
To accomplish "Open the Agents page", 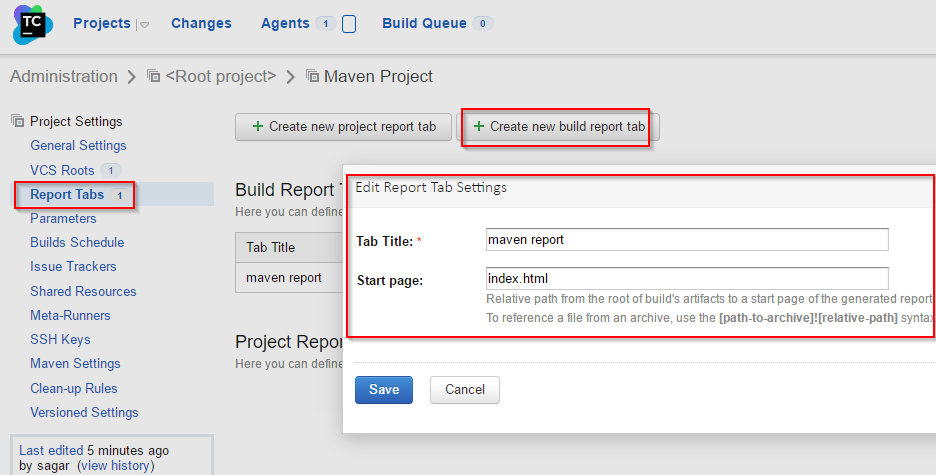I will click(285, 23).
